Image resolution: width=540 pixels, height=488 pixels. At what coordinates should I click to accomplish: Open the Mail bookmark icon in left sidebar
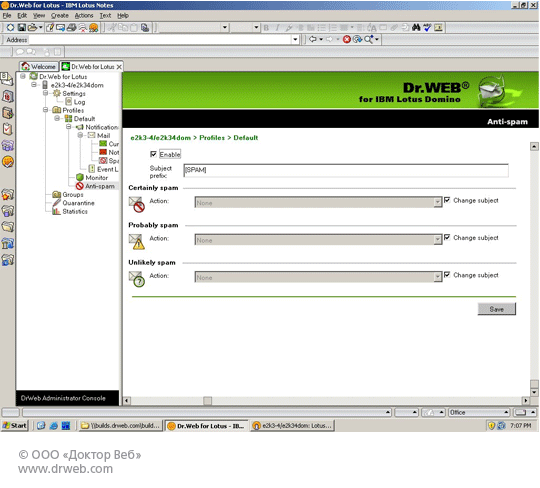(7, 79)
